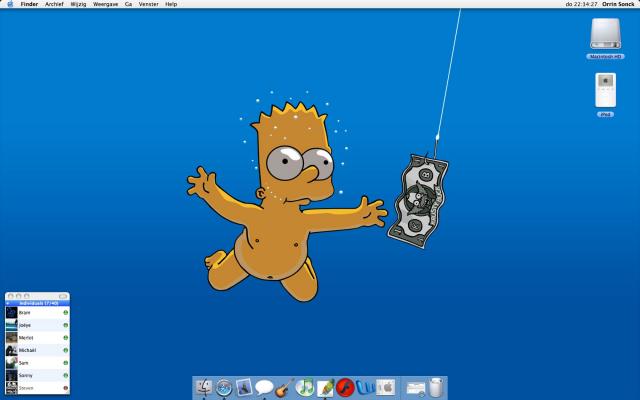
Task: Select contact Bram in buddy list
Action: click(x=37, y=313)
